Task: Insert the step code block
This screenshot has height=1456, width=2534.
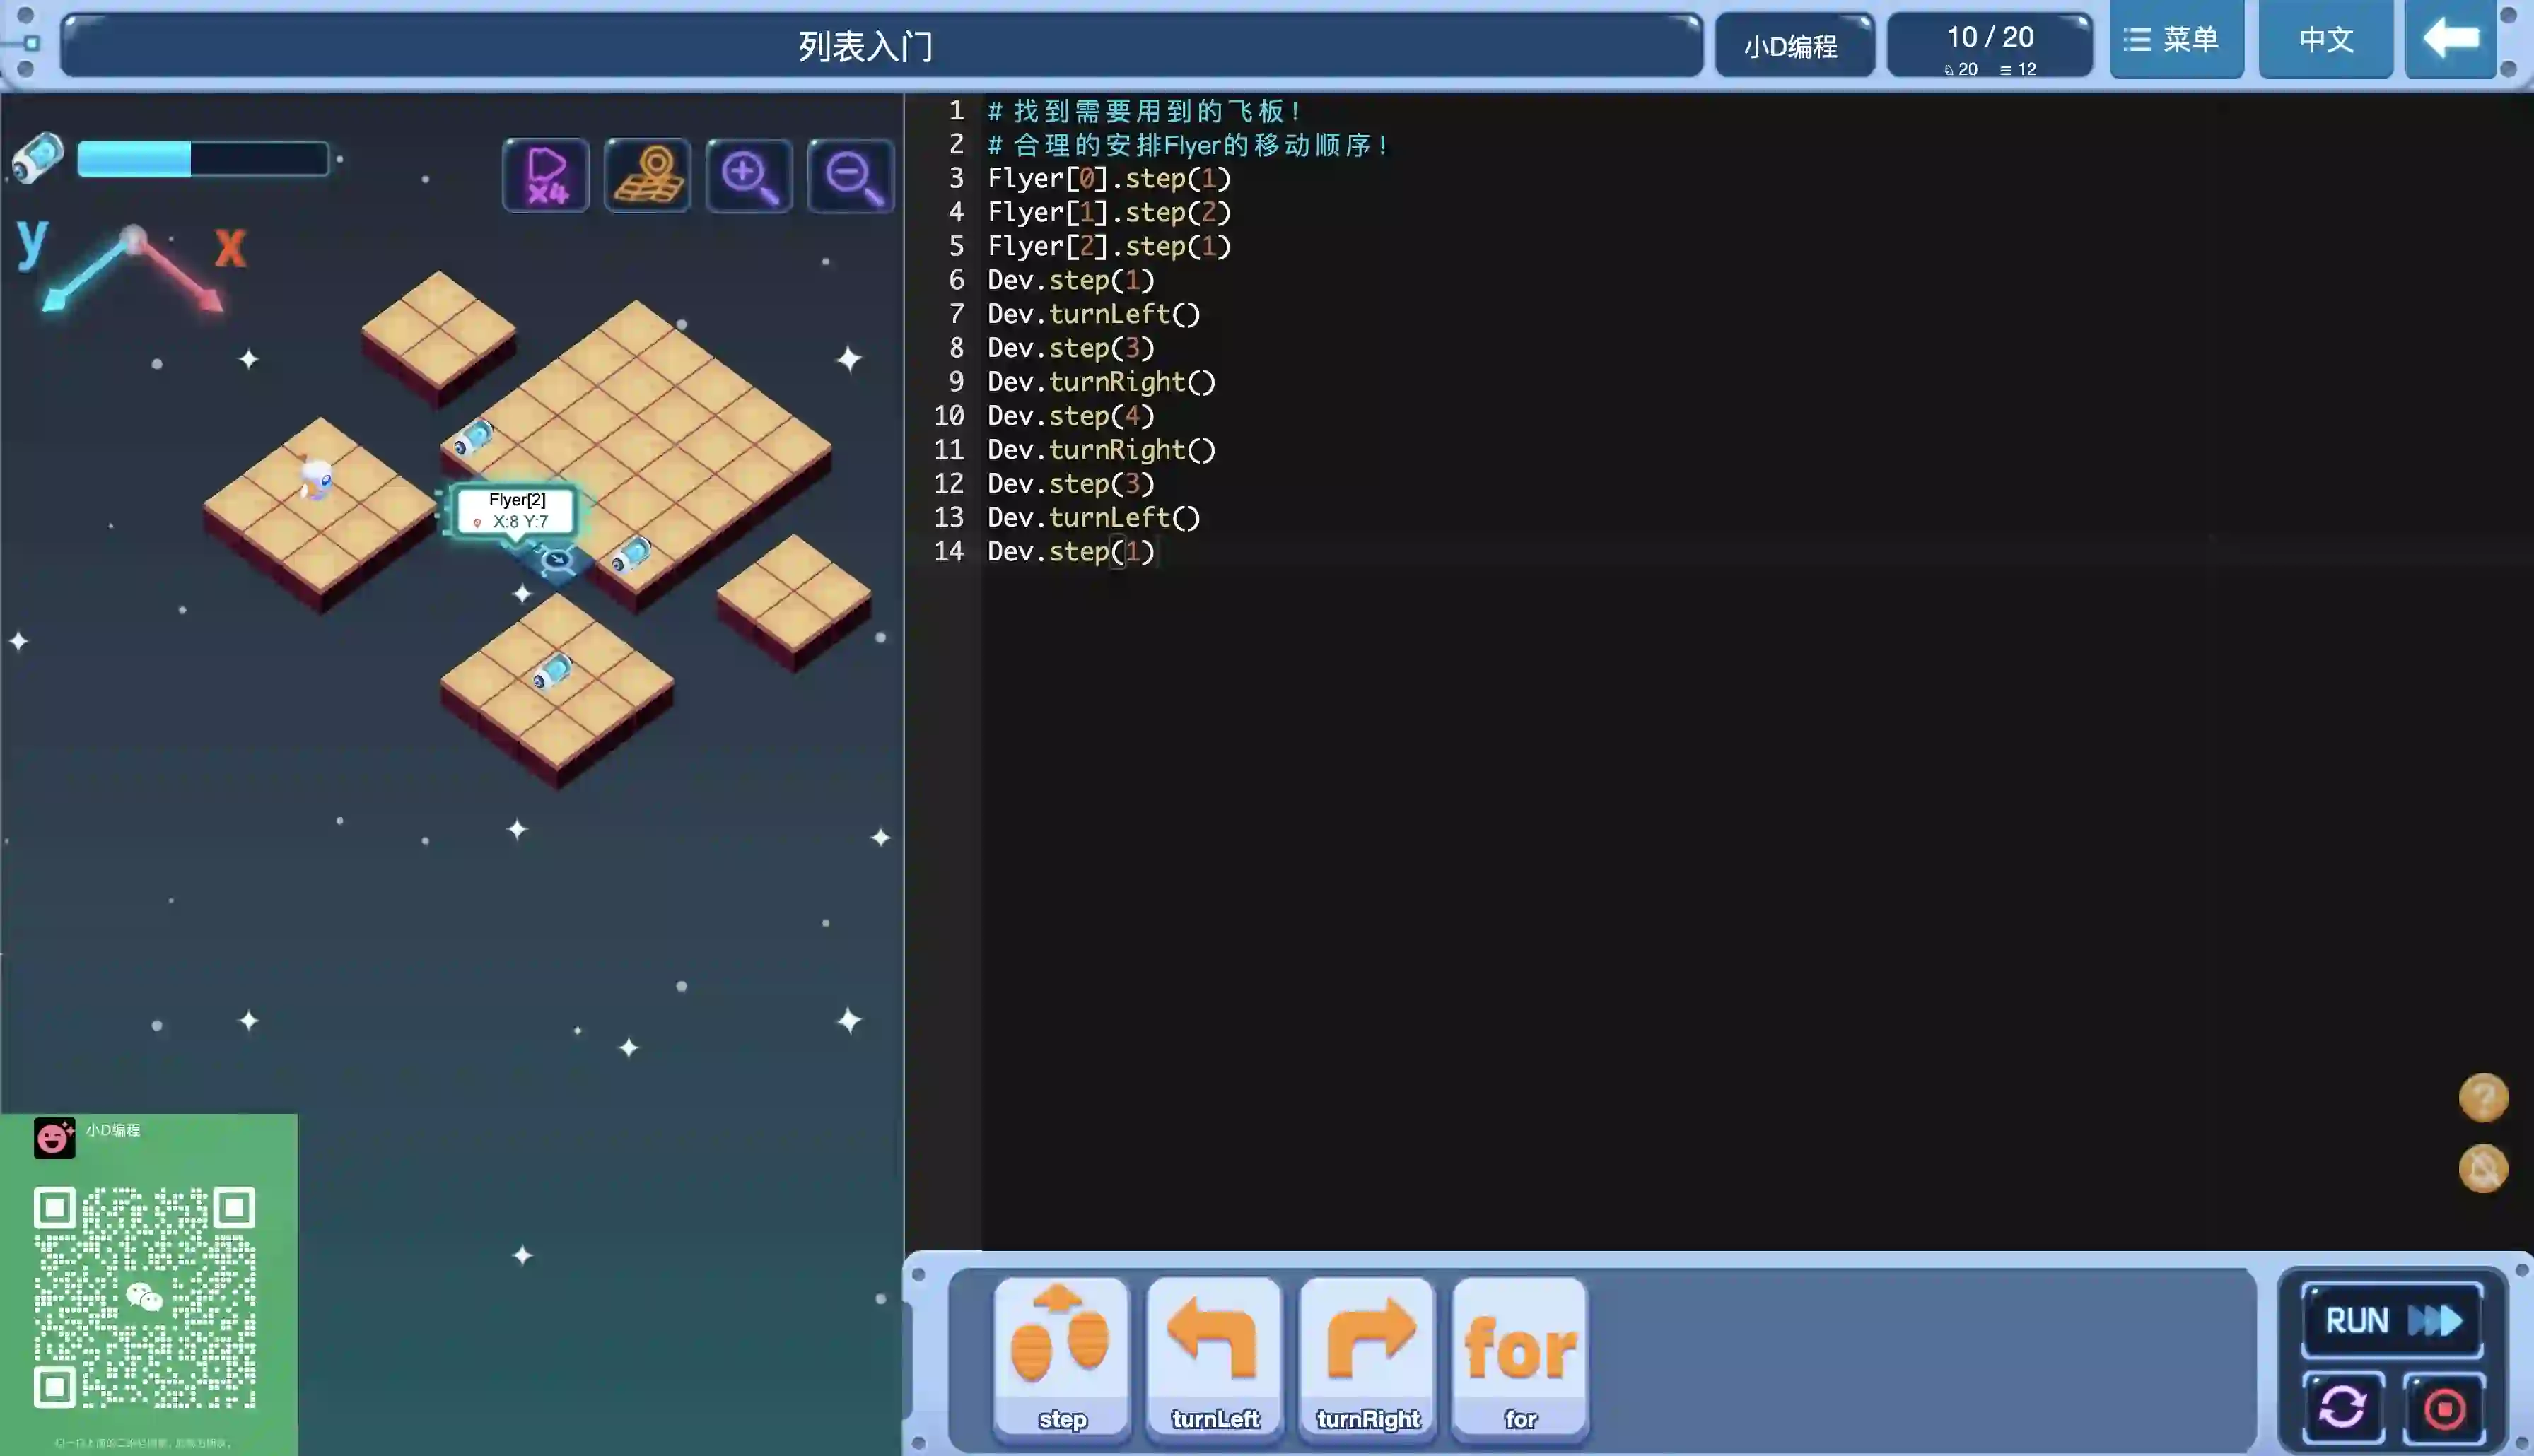Action: pos(1062,1358)
